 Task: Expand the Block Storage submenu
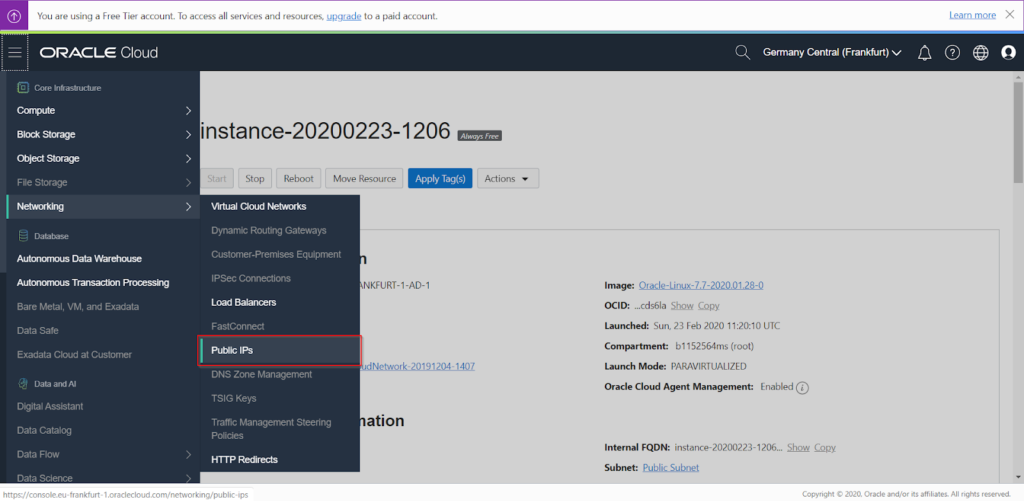pos(102,134)
